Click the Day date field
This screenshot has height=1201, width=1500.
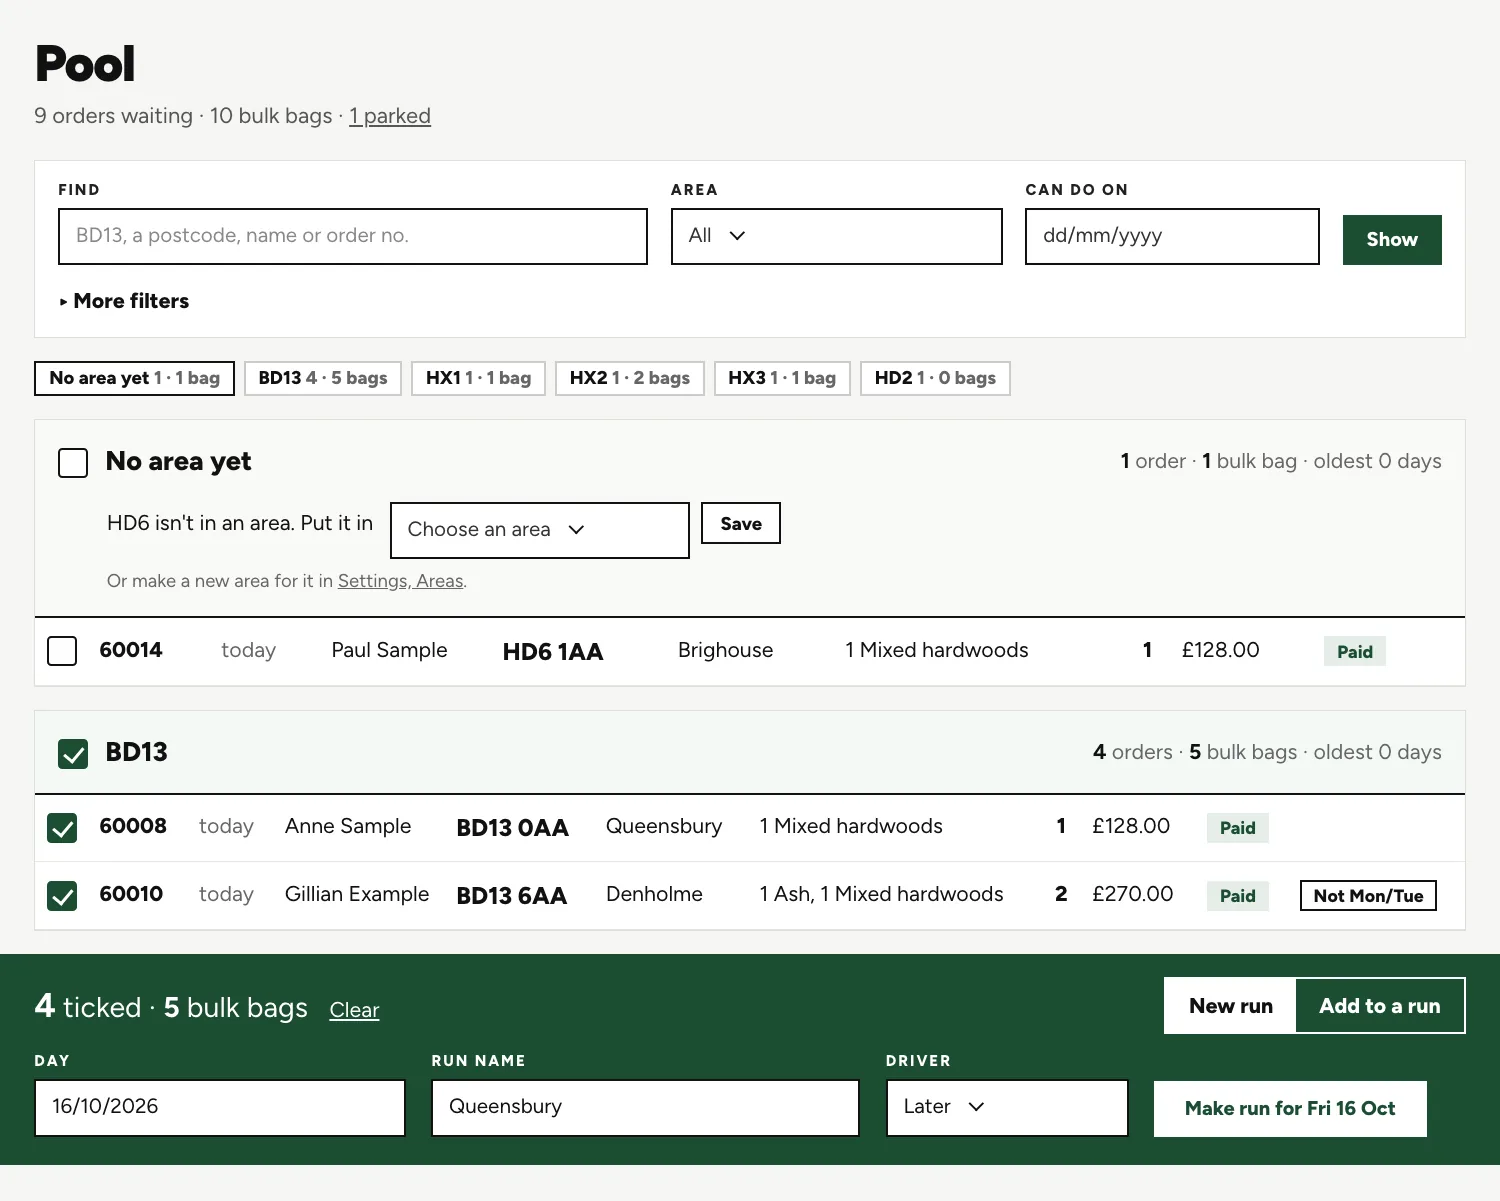tap(220, 1107)
